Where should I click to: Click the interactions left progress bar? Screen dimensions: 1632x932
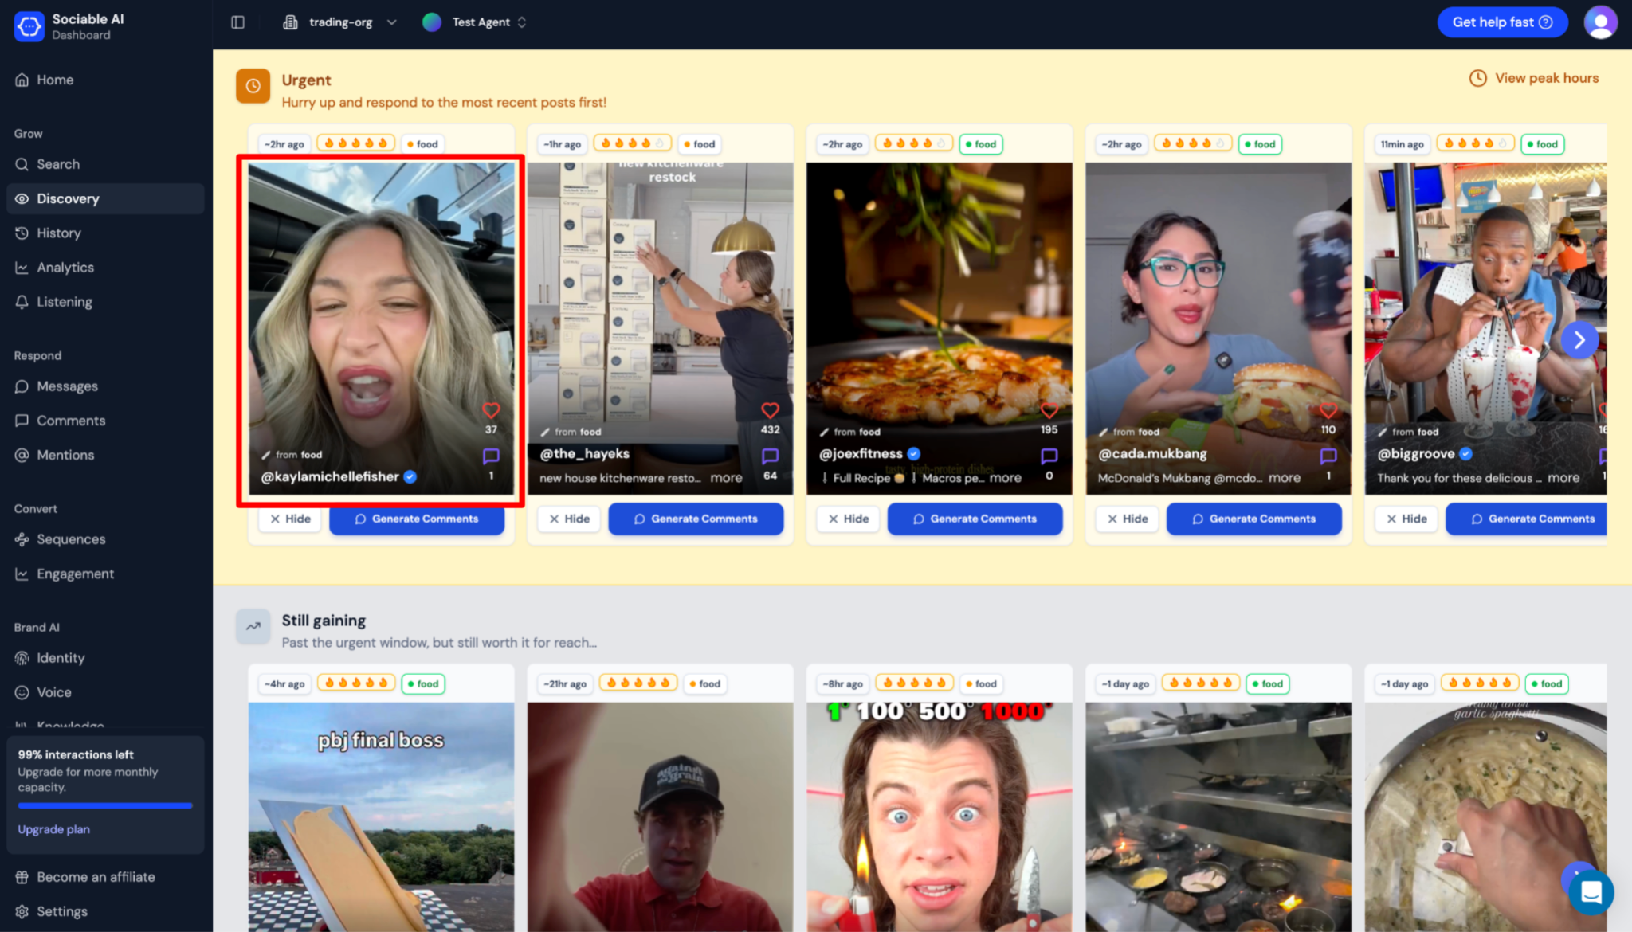(105, 805)
